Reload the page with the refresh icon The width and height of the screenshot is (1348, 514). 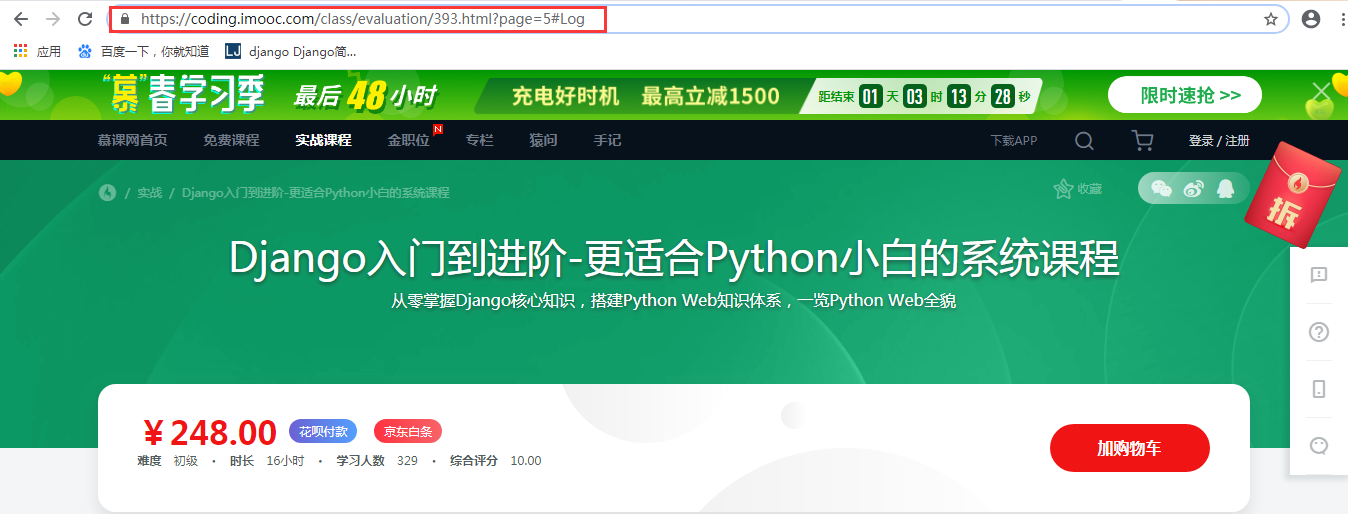tap(85, 19)
